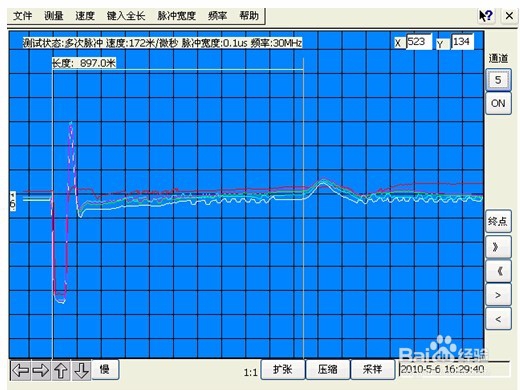
Task: Click the 终点 endpoint button
Action: (x=498, y=221)
